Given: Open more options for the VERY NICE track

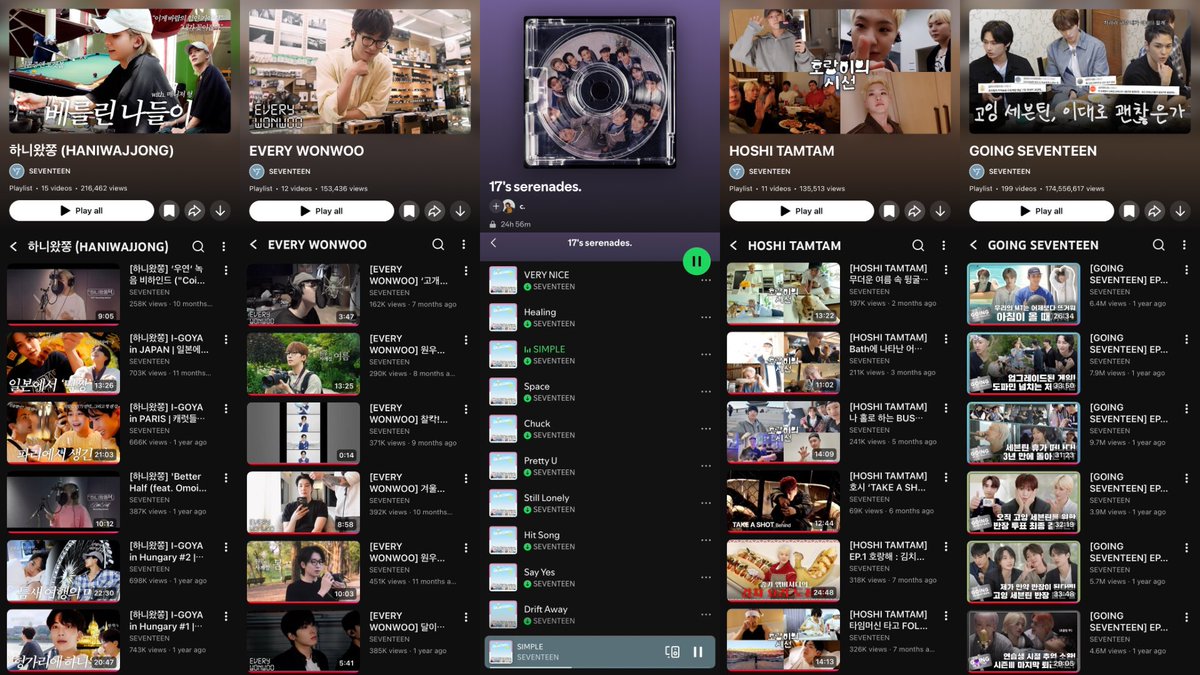Looking at the screenshot, I should [x=706, y=280].
